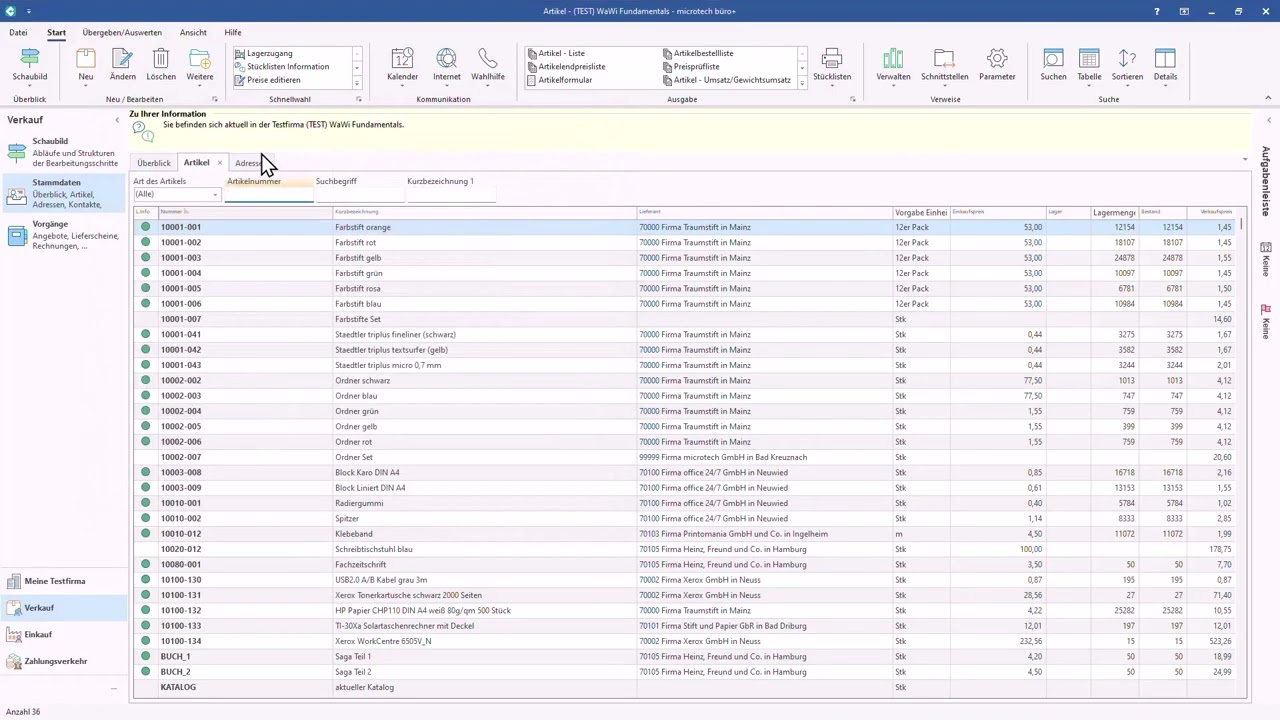Expand the Schnellwahl list dropdown arrow
Image resolution: width=1280 pixels, height=720 pixels.
click(357, 83)
